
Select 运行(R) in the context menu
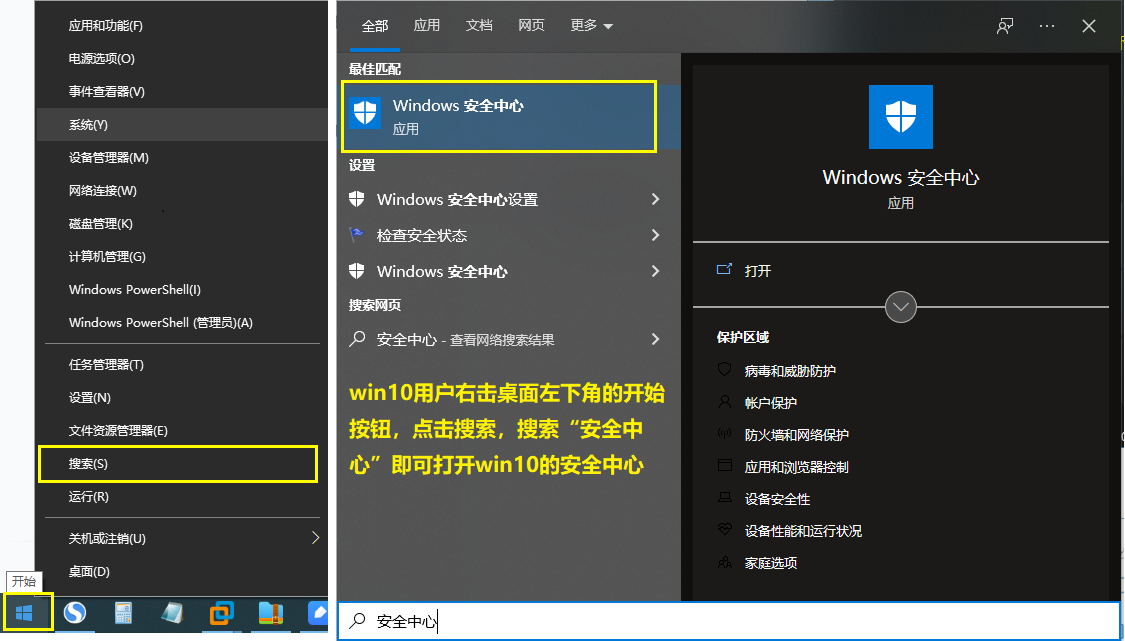[182, 497]
